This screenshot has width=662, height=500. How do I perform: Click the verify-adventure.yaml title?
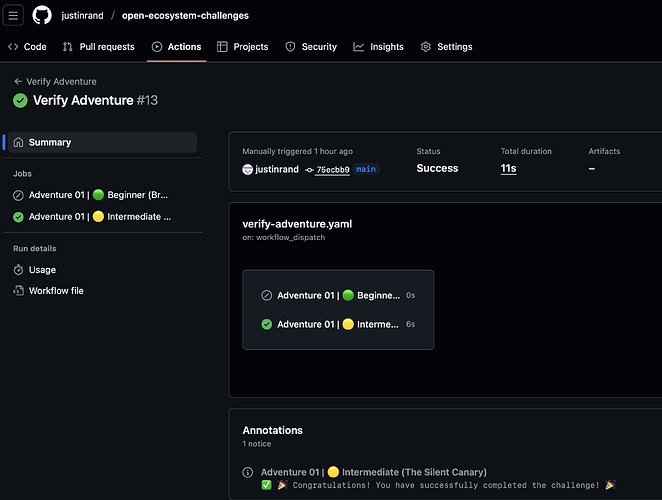pos(297,224)
